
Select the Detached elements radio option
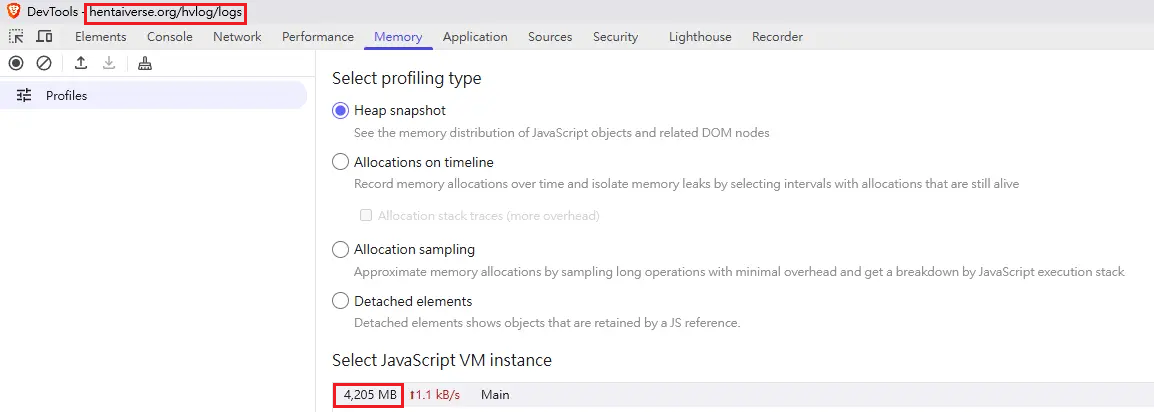[340, 301]
